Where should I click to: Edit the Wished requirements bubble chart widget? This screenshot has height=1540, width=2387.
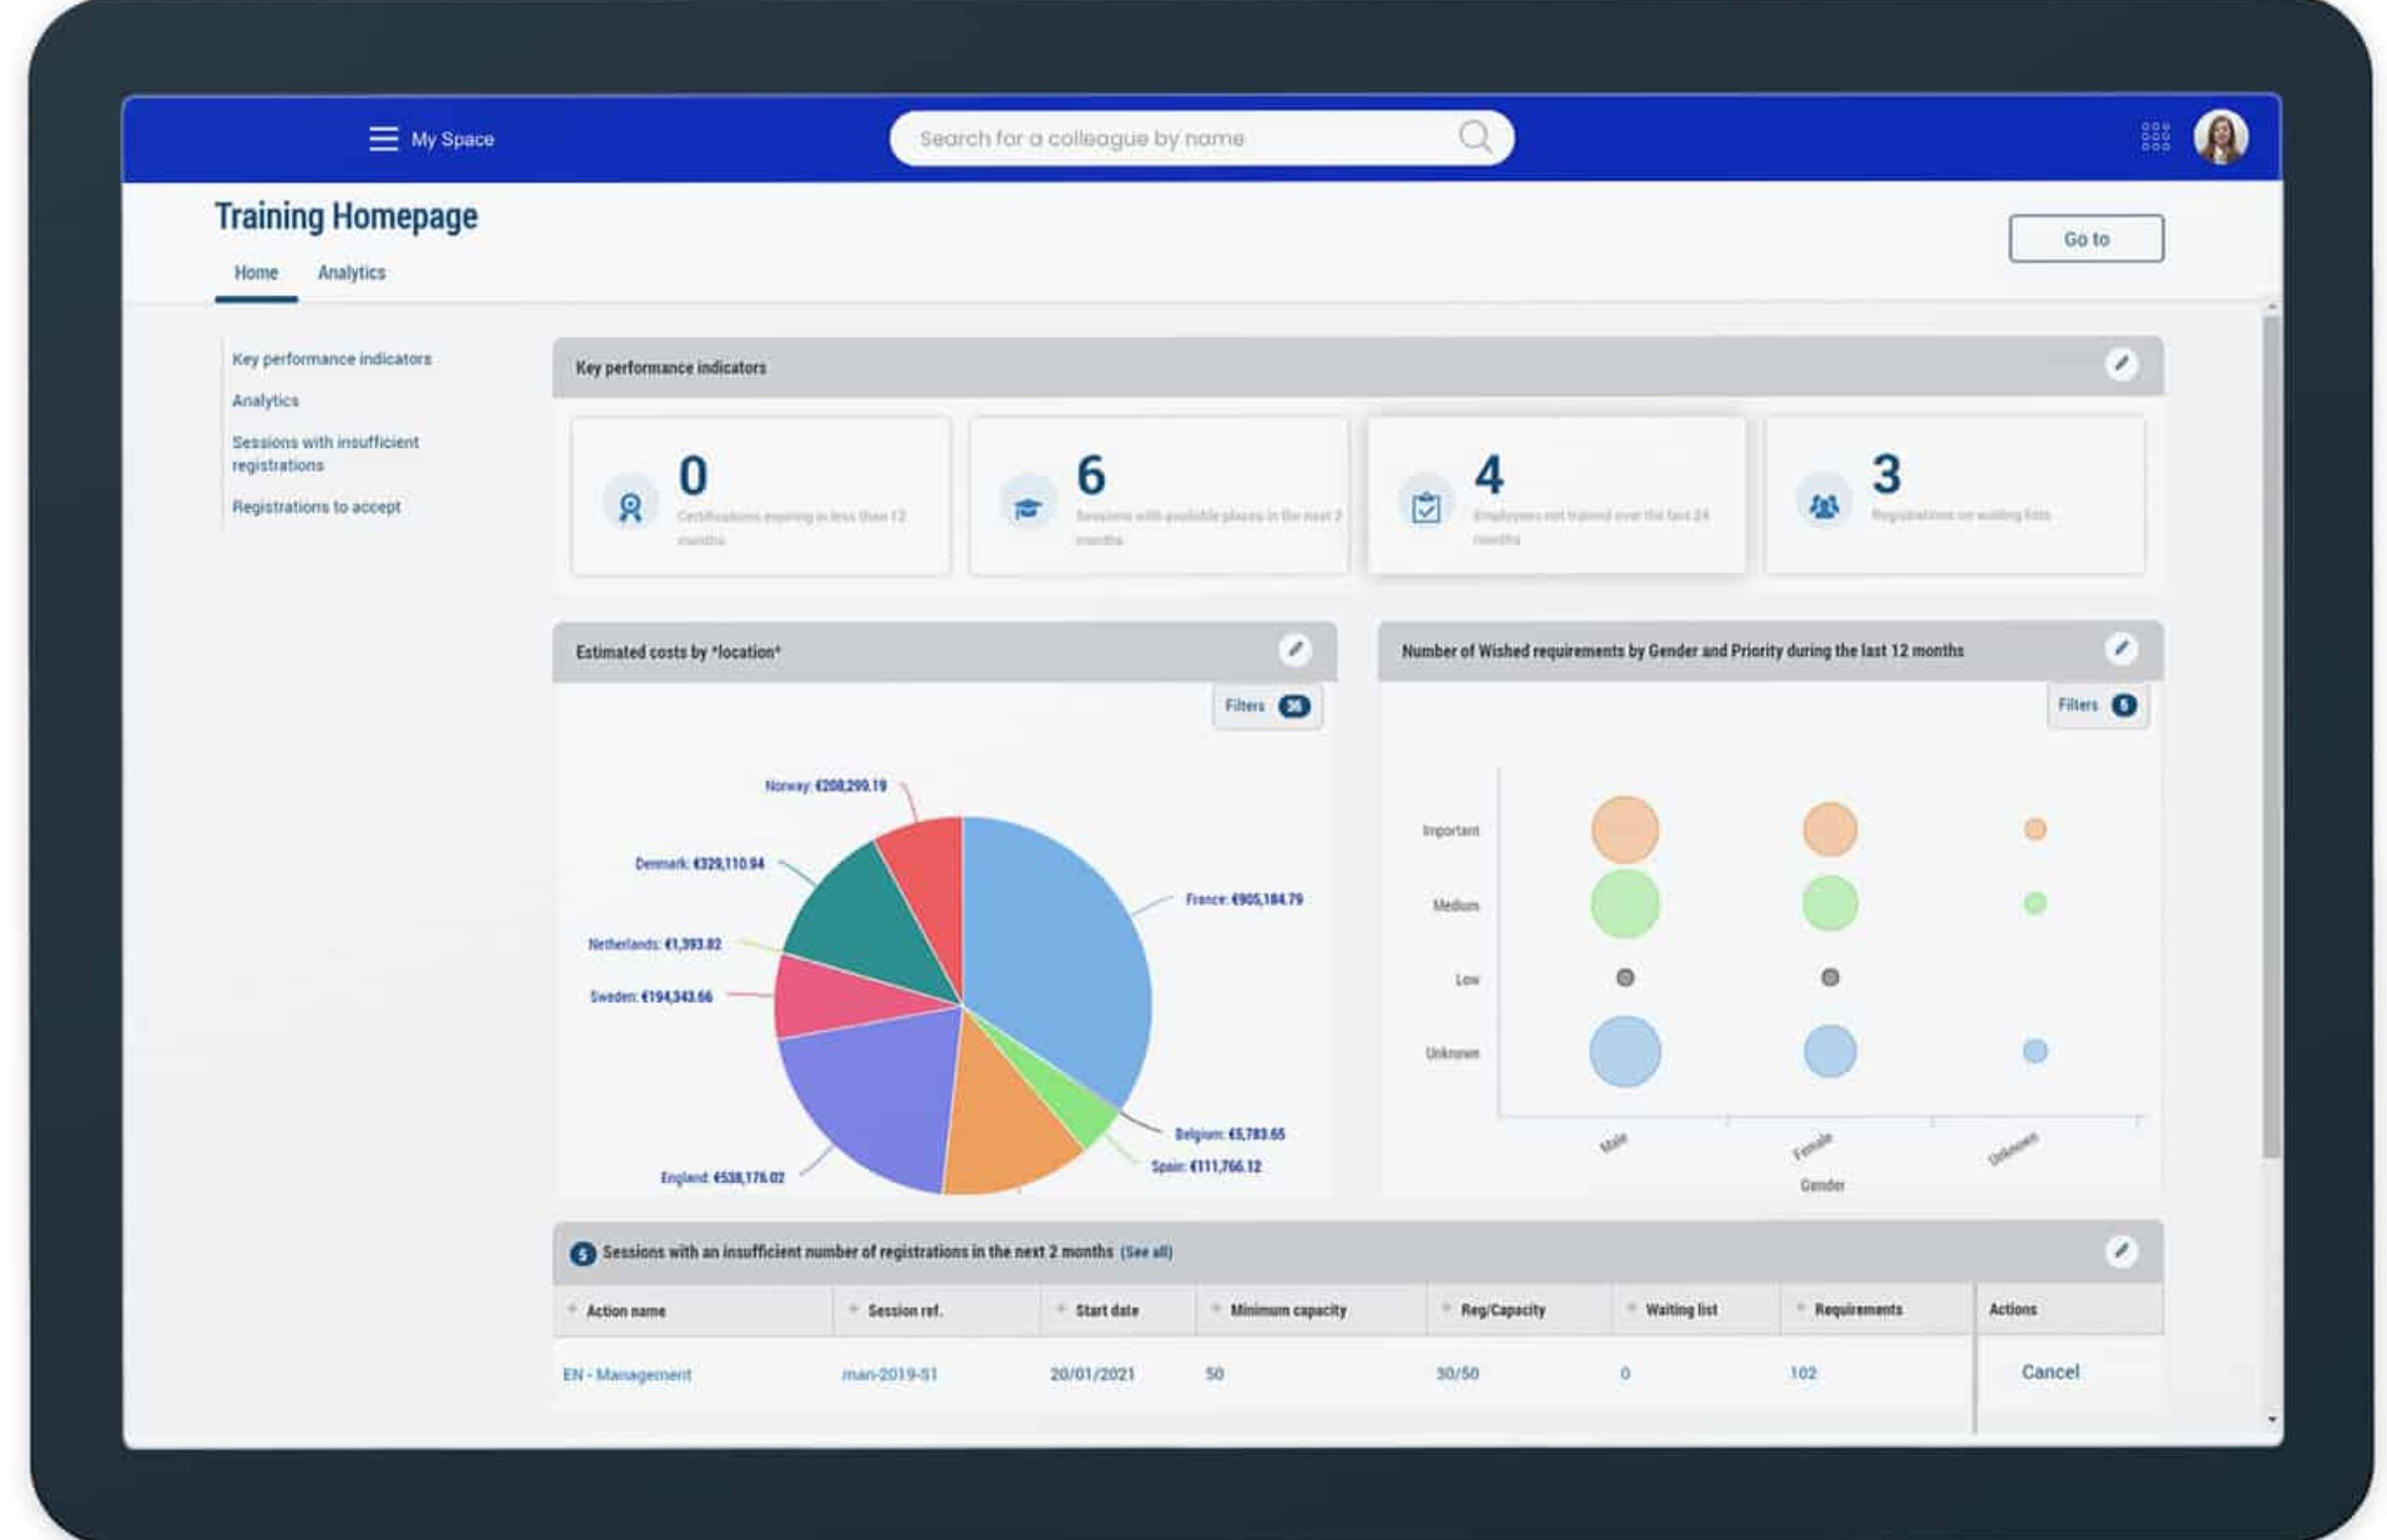pos(2120,649)
